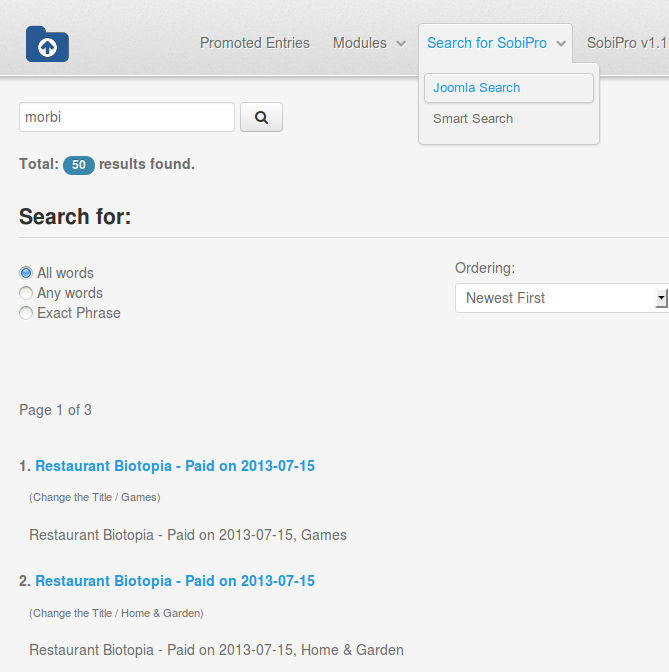
Task: Click the 'Search for:' heading
Action: coord(75,216)
